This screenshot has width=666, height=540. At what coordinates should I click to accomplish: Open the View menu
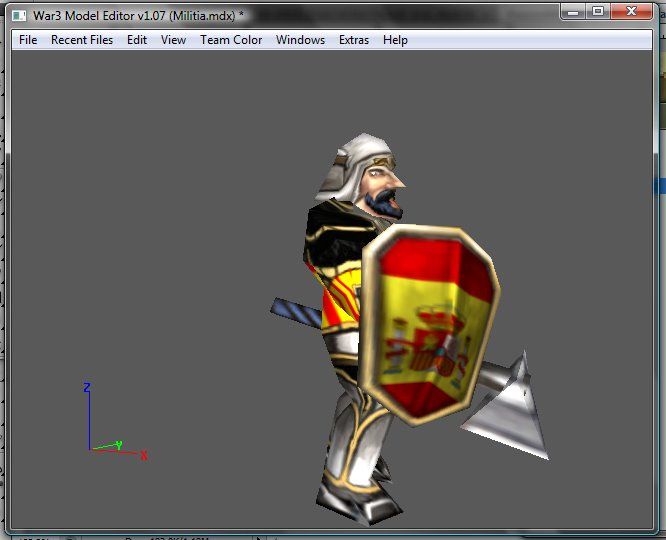173,40
